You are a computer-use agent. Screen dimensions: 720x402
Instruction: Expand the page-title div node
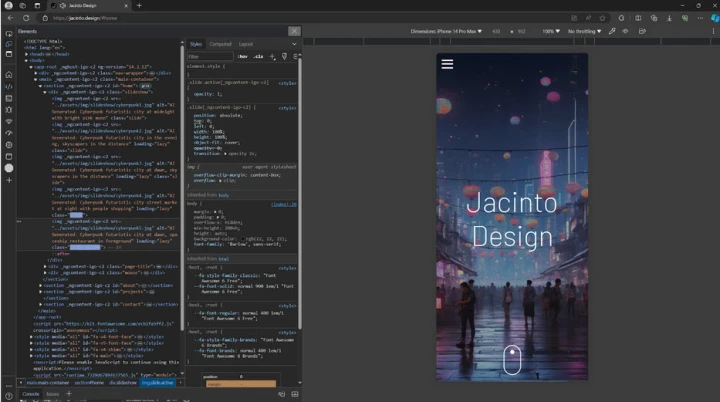pyautogui.click(x=45, y=266)
